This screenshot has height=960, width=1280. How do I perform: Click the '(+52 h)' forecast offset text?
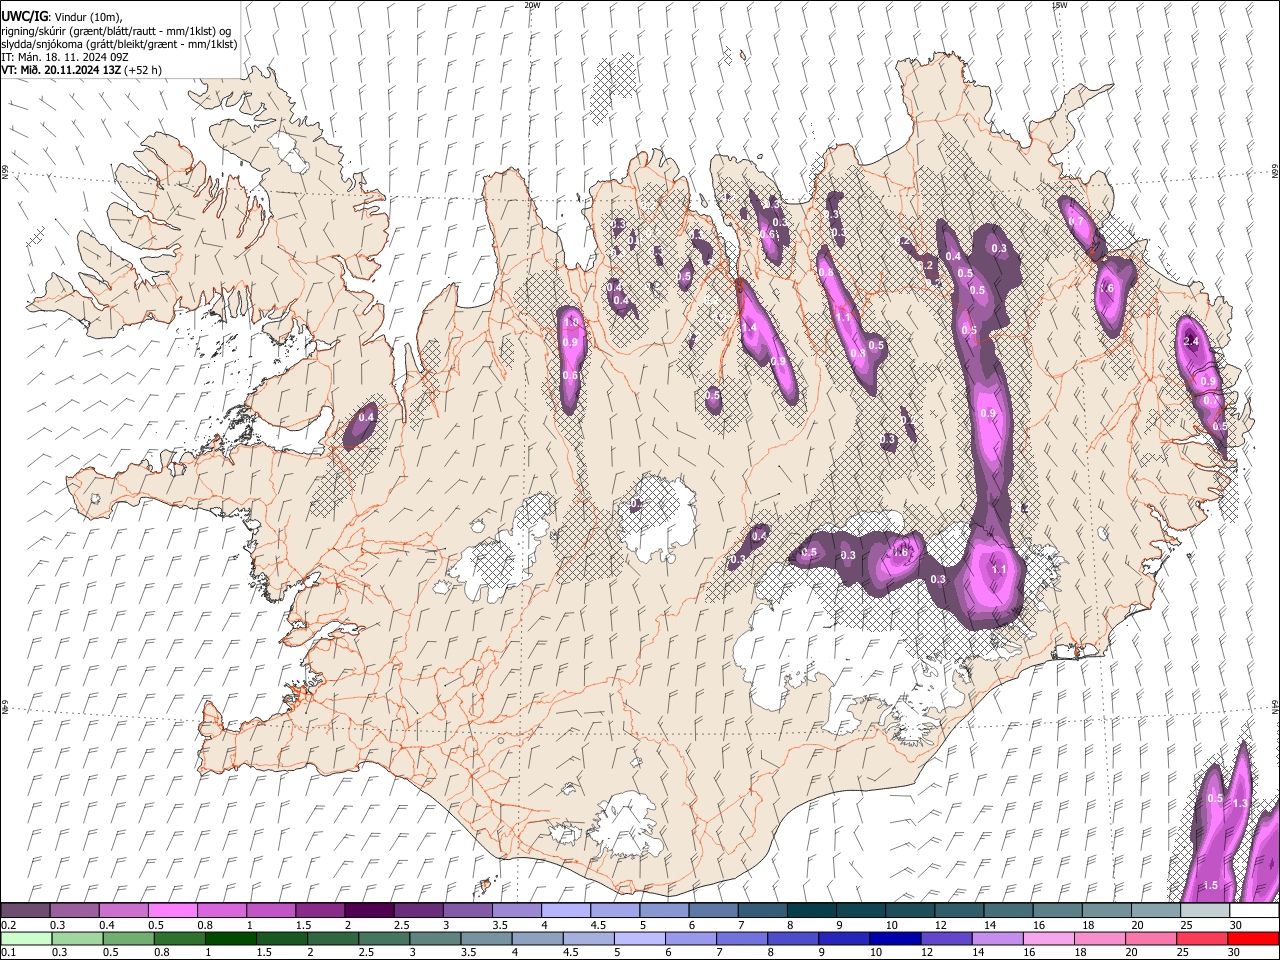pyautogui.click(x=143, y=70)
